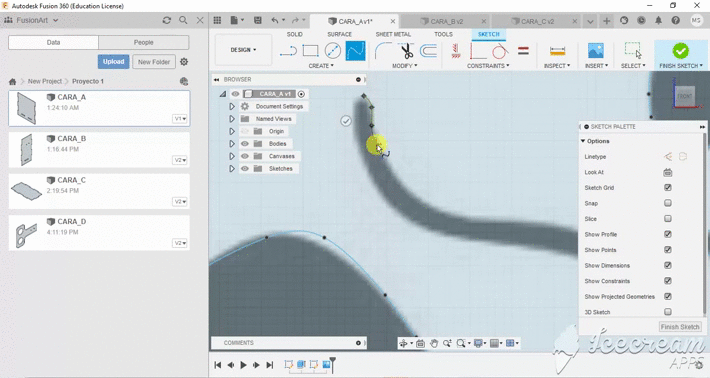Expand Named Views node
710x378 pixels.
232,119
